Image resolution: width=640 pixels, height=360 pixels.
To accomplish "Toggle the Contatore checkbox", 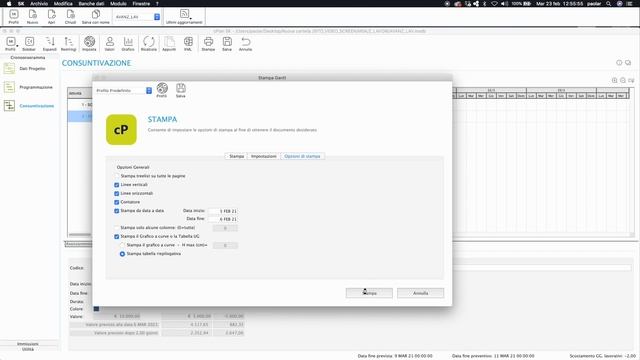I will [x=117, y=202].
